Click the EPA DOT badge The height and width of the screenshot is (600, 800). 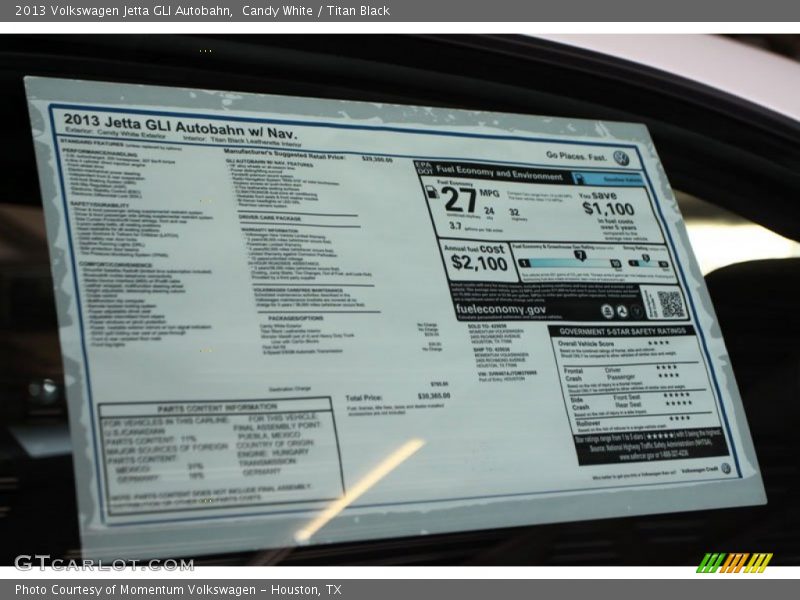(423, 169)
